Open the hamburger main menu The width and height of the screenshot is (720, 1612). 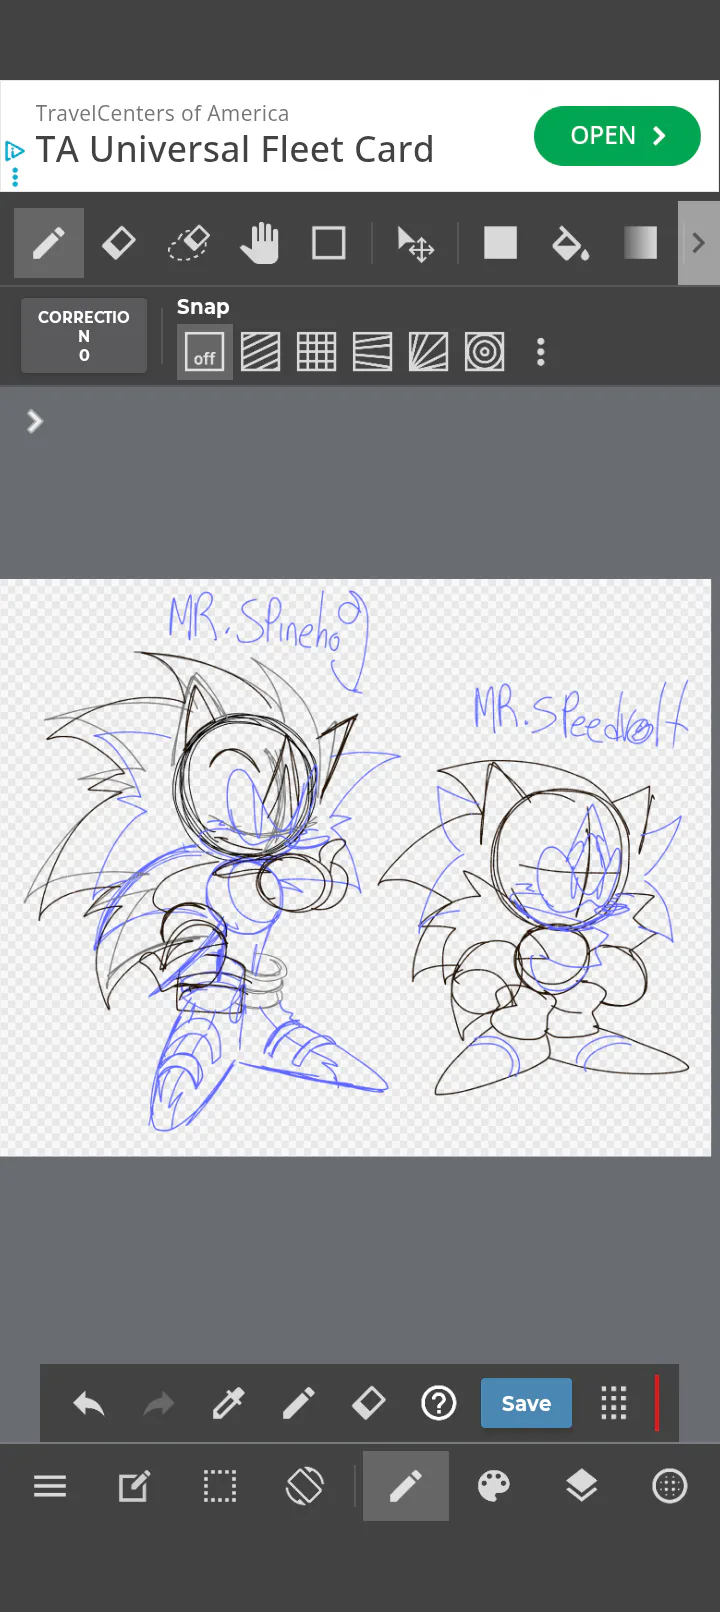coord(50,1487)
